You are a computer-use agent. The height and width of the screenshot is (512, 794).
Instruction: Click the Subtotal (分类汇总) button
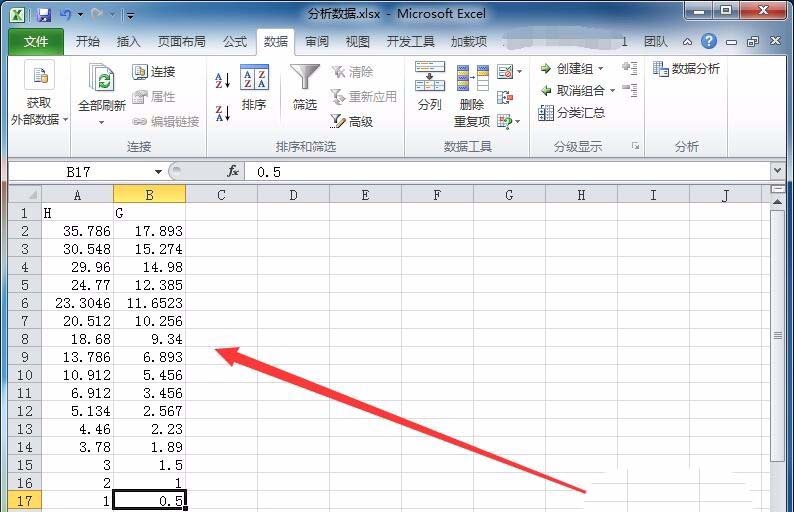[571, 113]
